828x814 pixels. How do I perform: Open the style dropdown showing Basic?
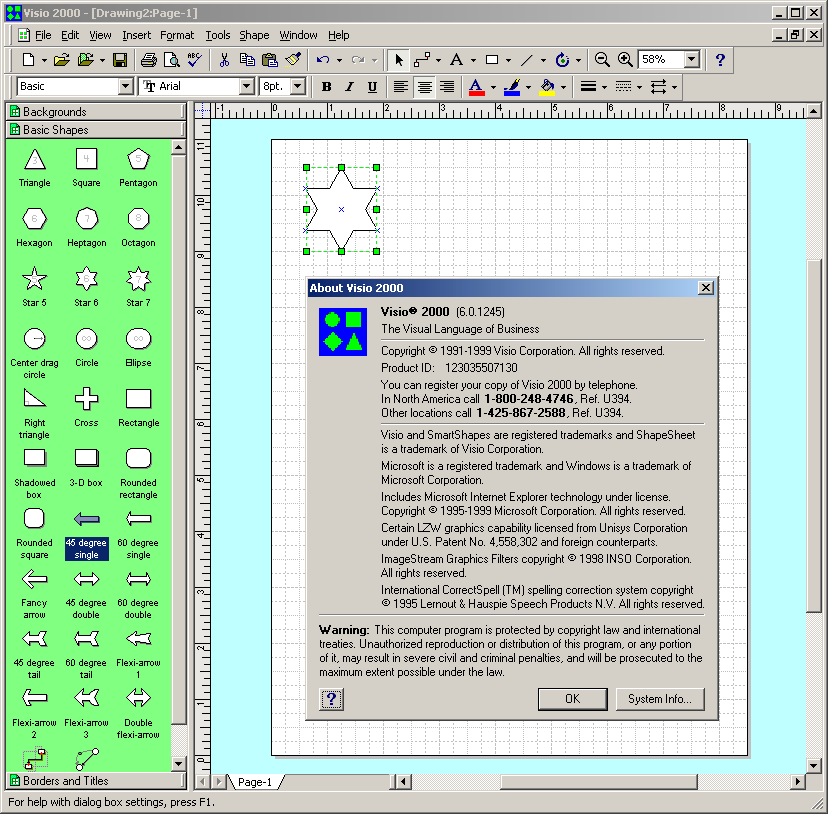[x=126, y=86]
